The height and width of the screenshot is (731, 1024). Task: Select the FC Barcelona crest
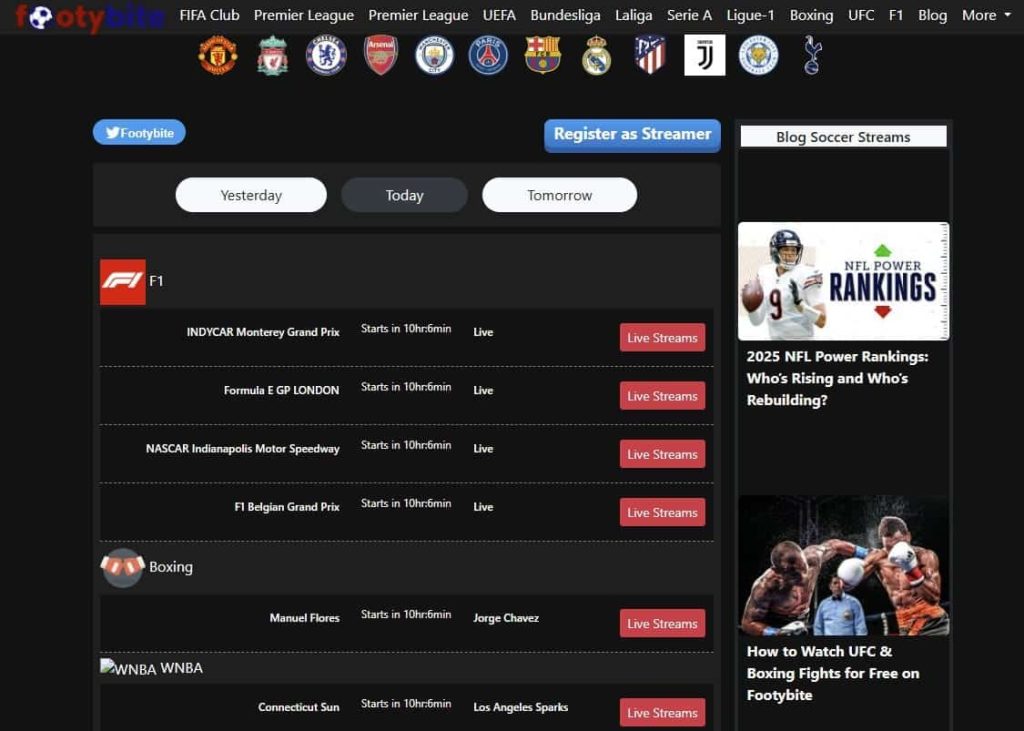[543, 55]
